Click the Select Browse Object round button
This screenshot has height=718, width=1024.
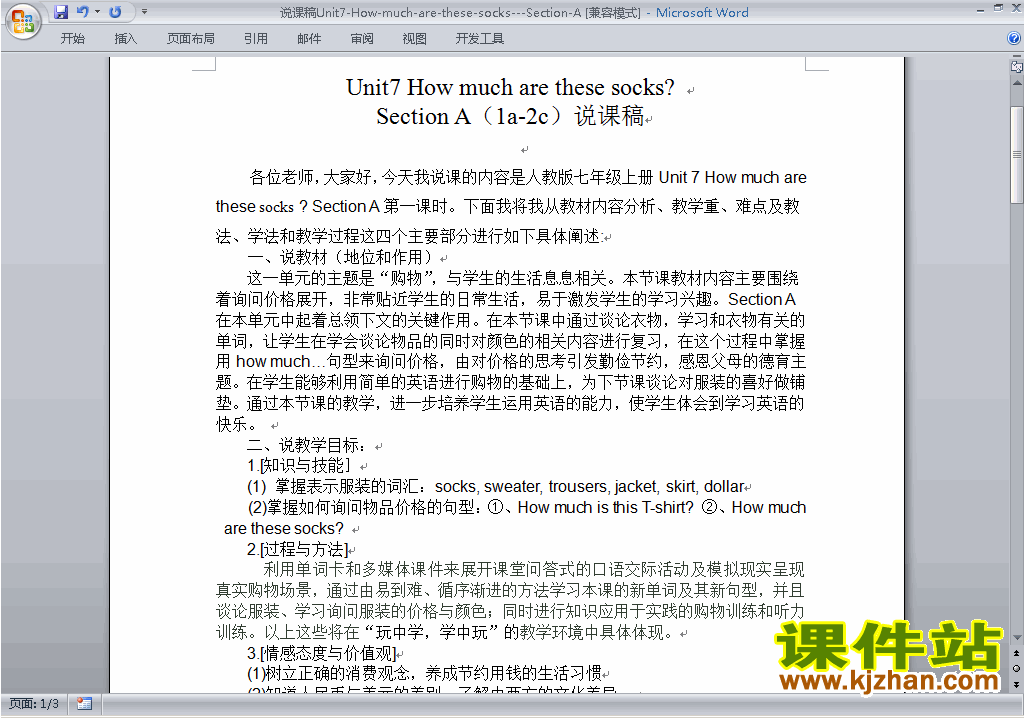click(x=1016, y=668)
